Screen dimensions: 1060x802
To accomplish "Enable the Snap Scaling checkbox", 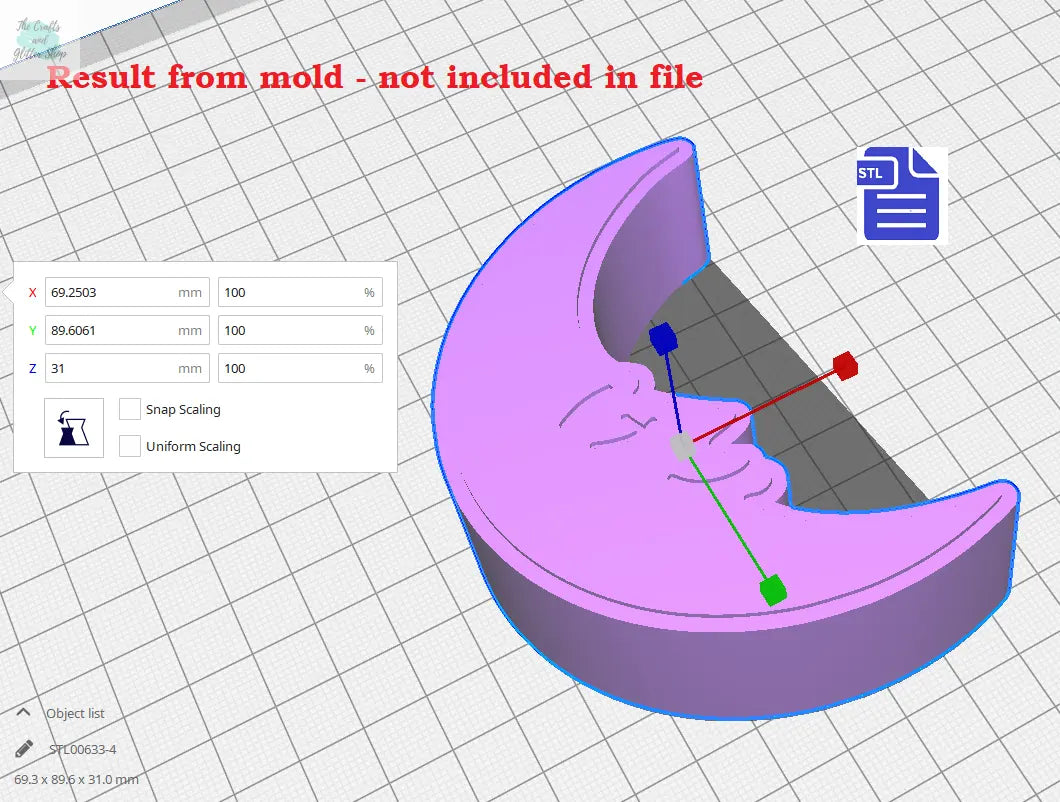I will [129, 409].
